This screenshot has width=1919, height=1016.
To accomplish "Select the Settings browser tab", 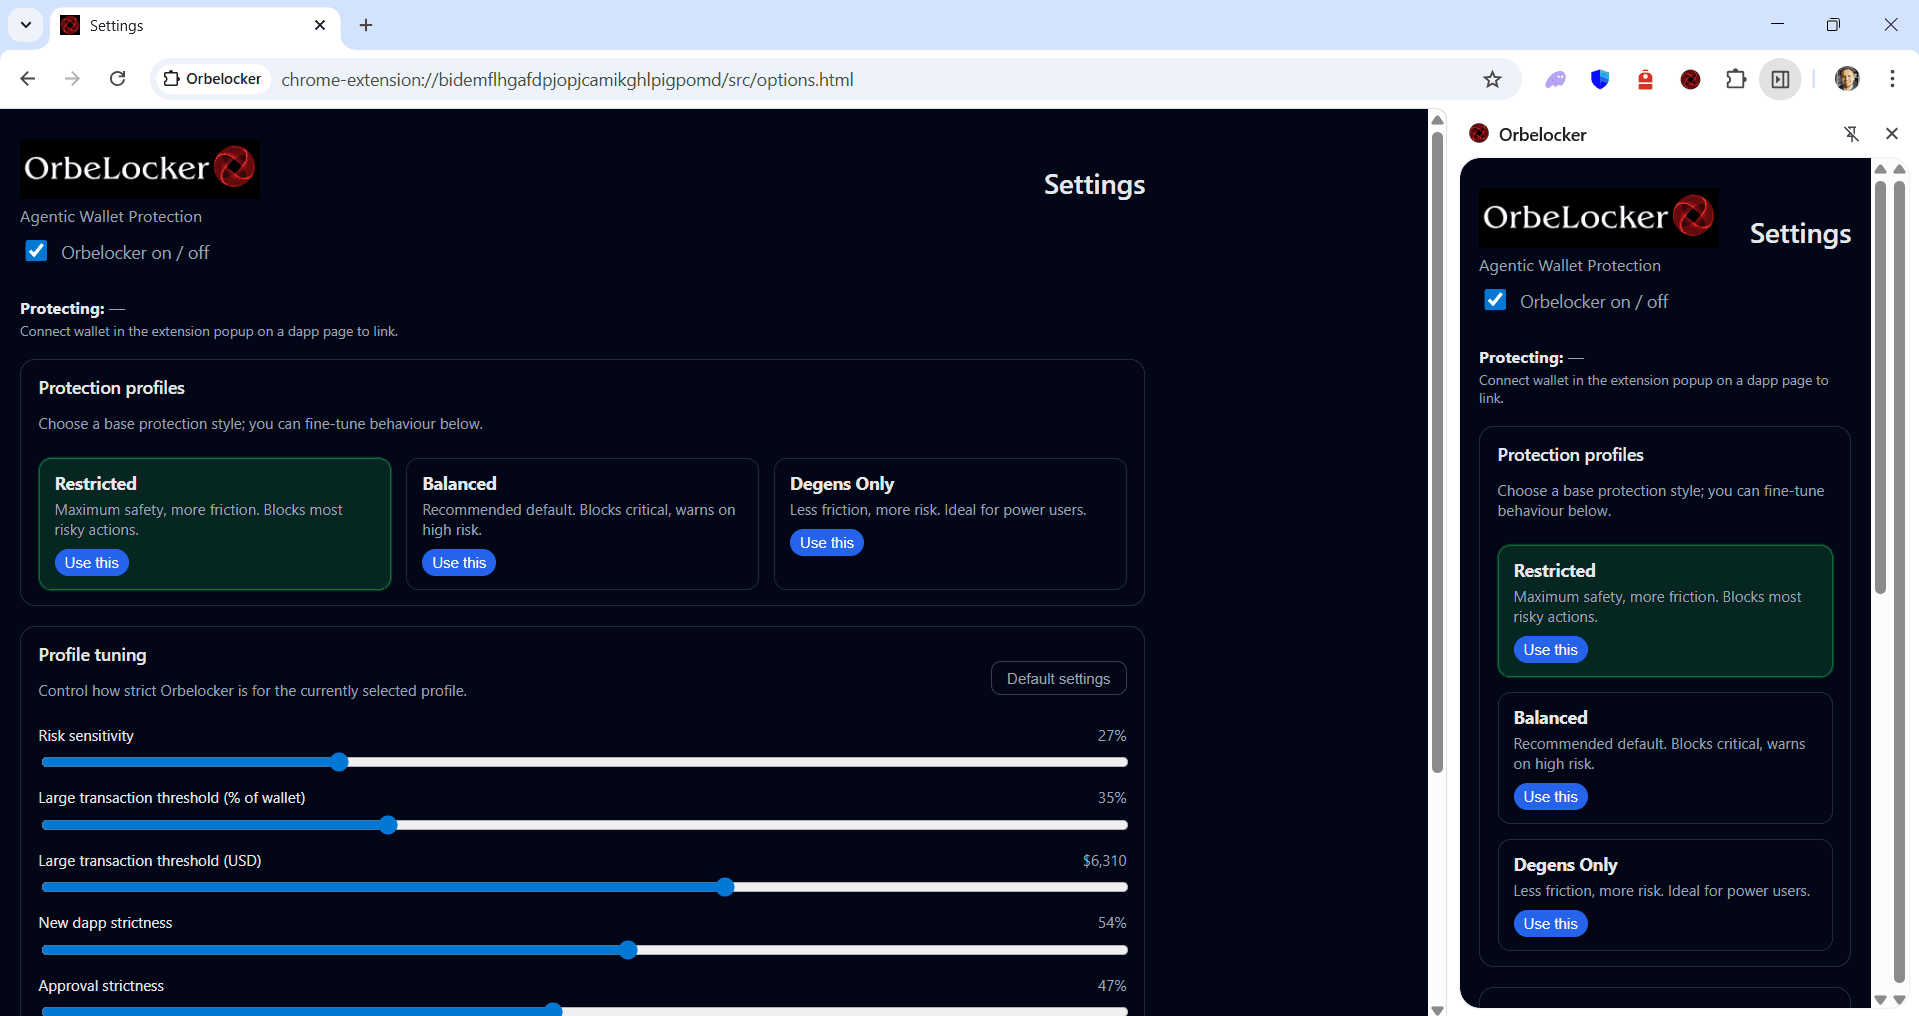I will [x=195, y=25].
